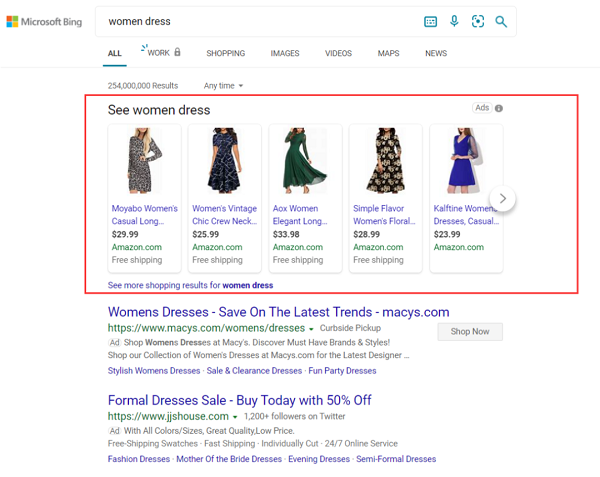The width and height of the screenshot is (600, 477).
Task: Open Women's Vintage navy dress thumbnail
Action: [225, 161]
